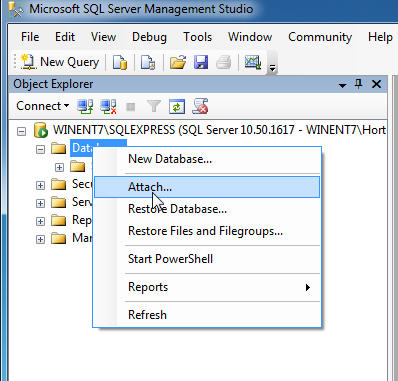The width and height of the screenshot is (398, 381).
Task: Click the Database Engine Query icon
Action: click(120, 62)
